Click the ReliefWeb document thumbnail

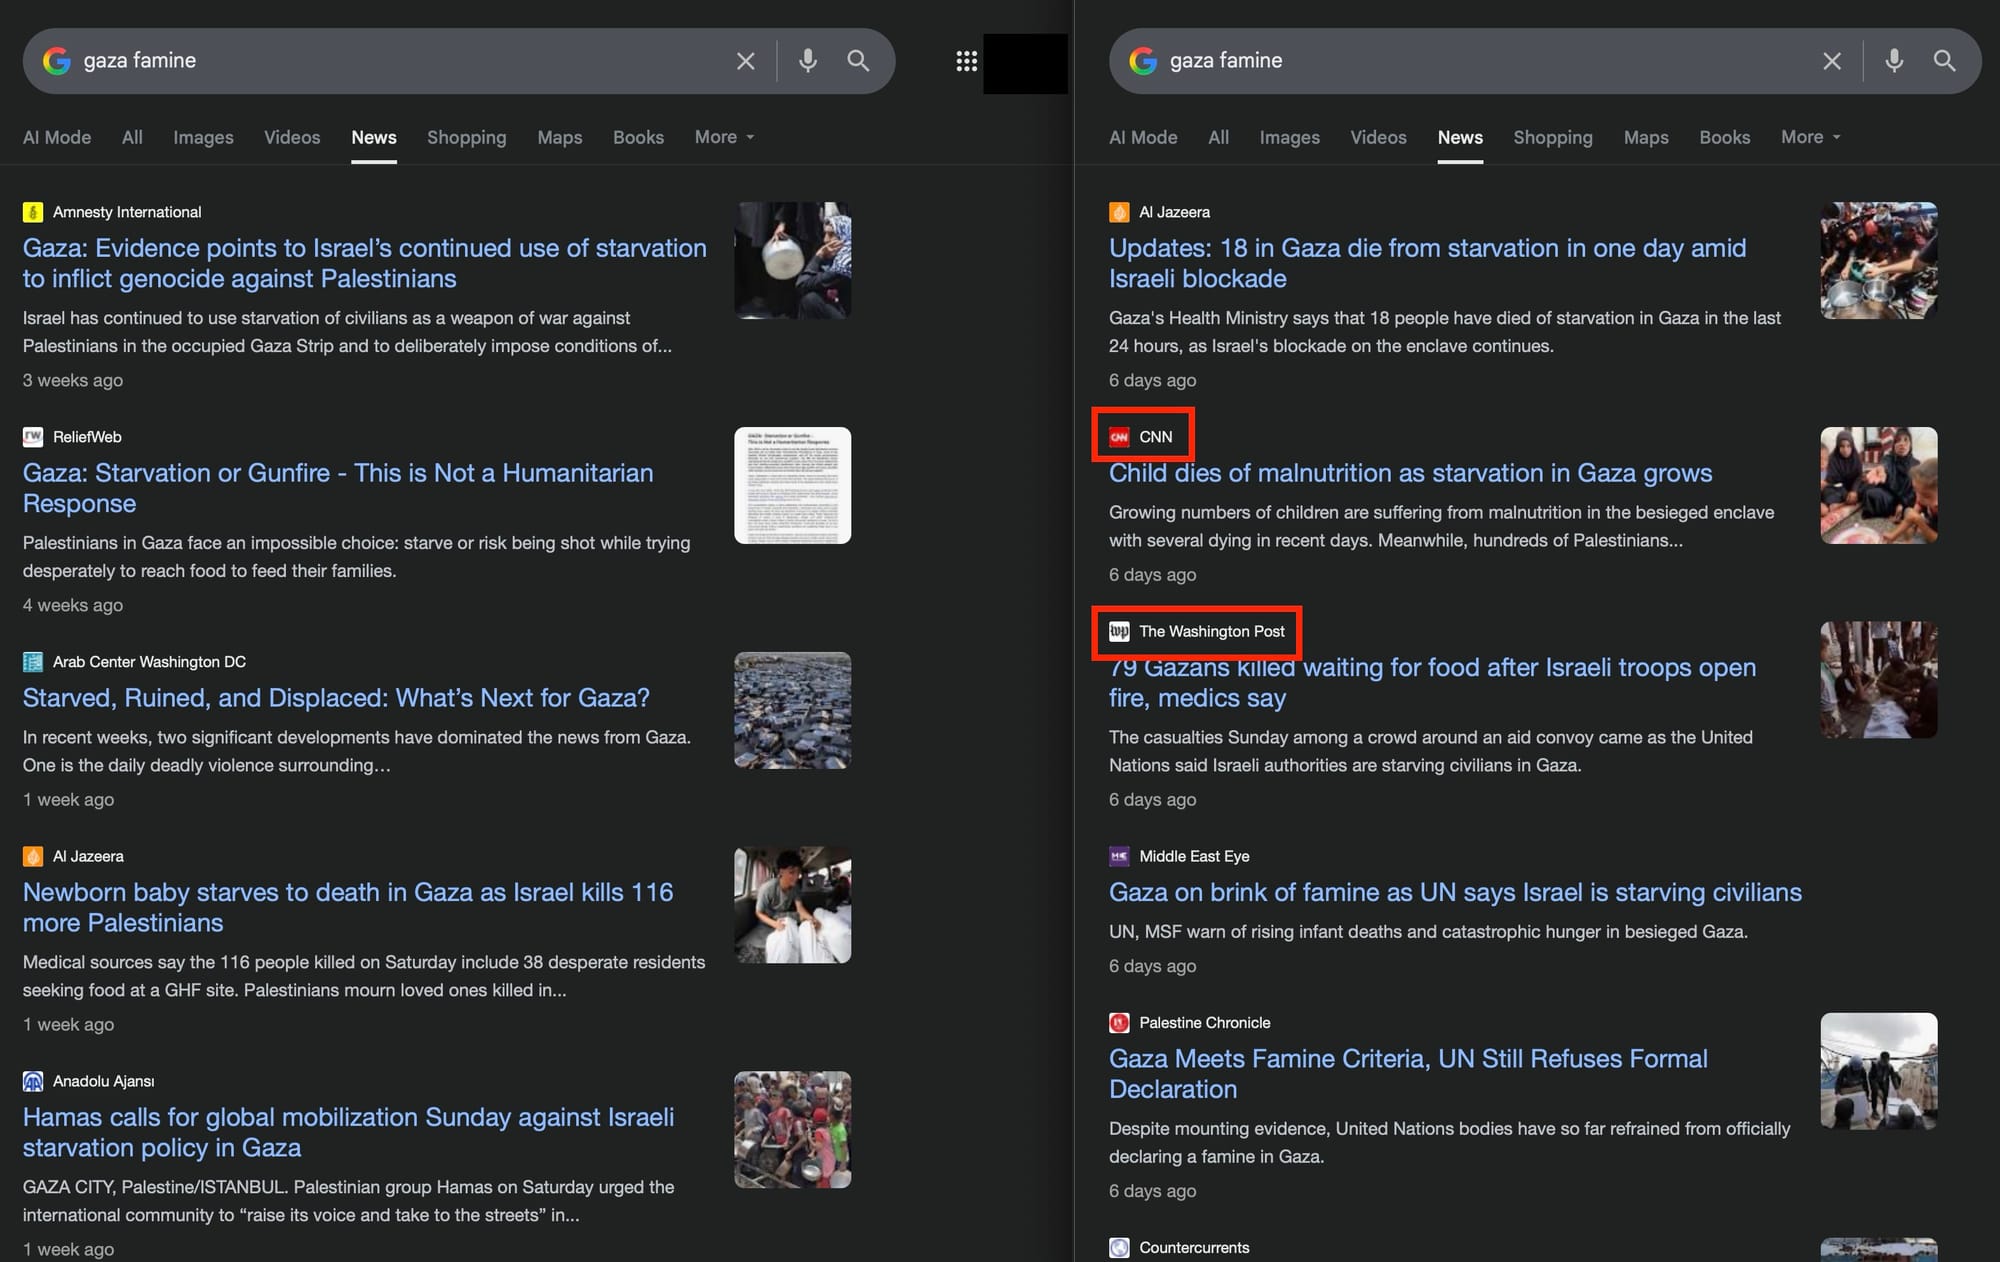click(792, 486)
